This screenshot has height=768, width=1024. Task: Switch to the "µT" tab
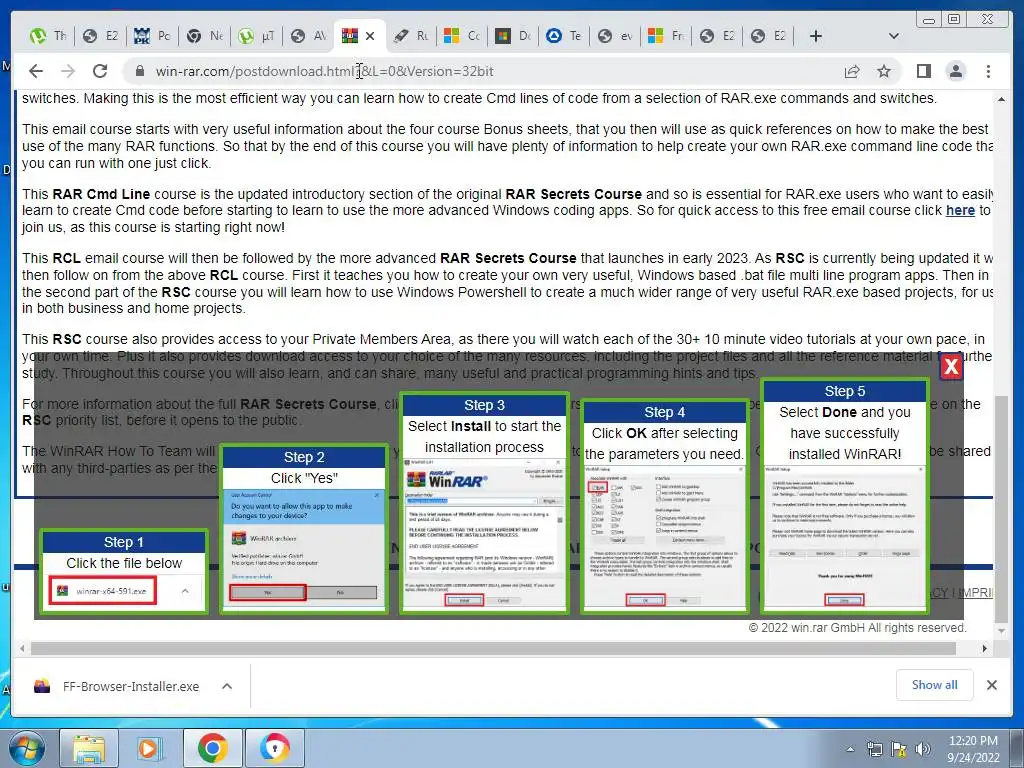[x=257, y=36]
